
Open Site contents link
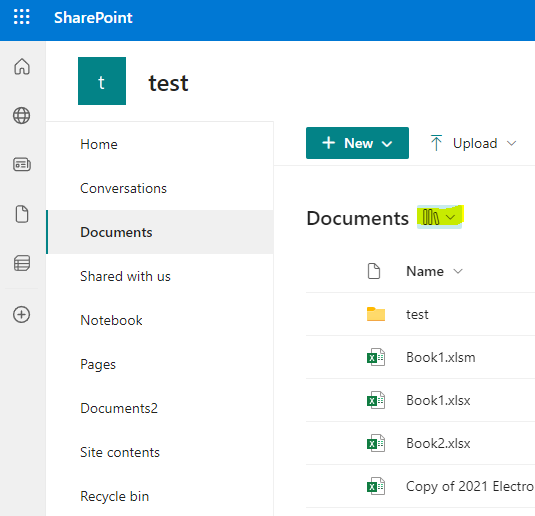click(120, 453)
